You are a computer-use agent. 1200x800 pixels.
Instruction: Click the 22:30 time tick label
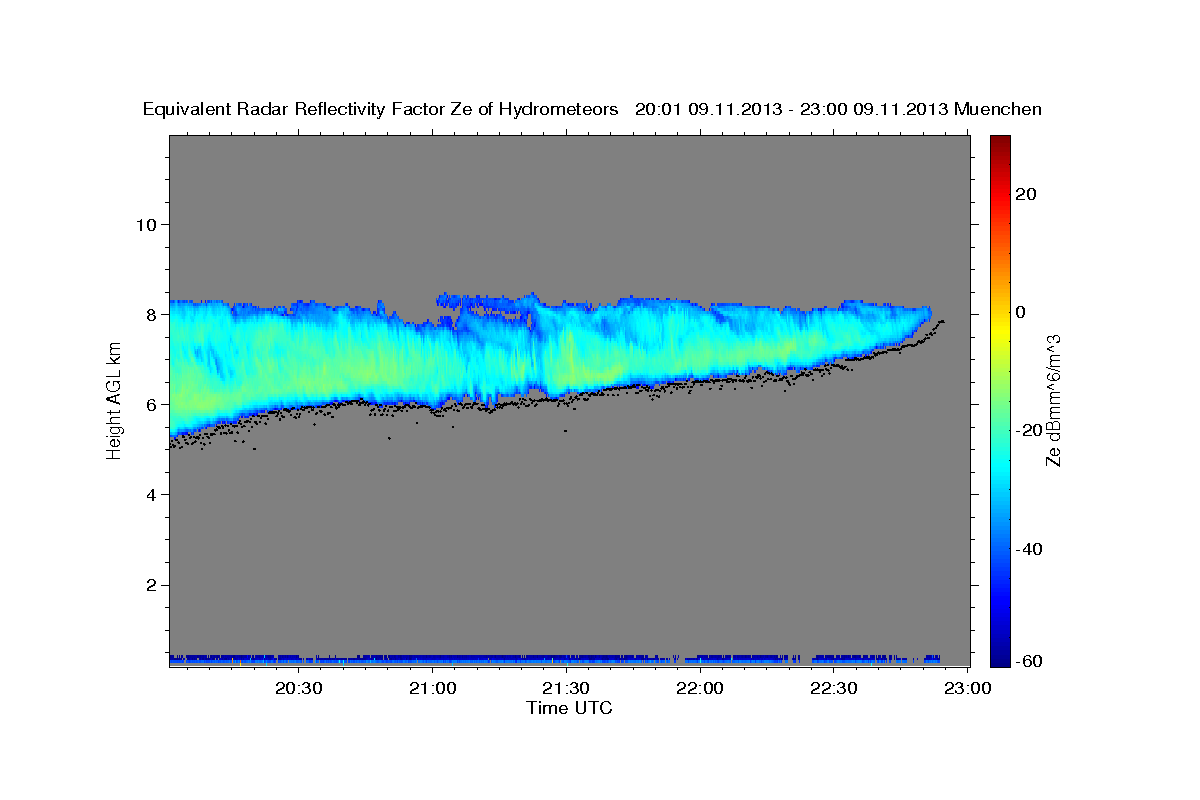point(833,688)
